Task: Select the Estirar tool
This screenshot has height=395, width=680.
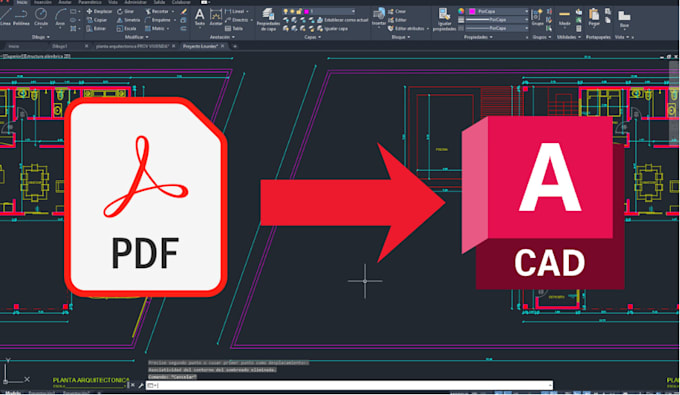Action: [96, 29]
